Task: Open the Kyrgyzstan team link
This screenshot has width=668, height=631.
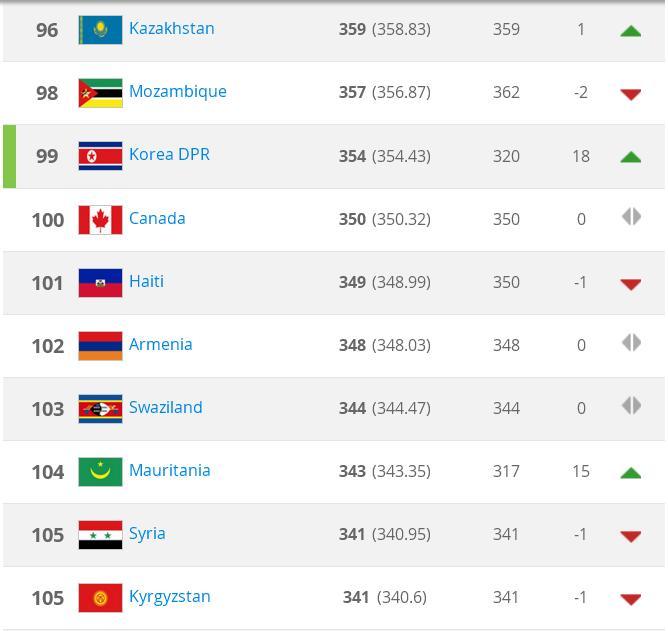Action: point(170,597)
